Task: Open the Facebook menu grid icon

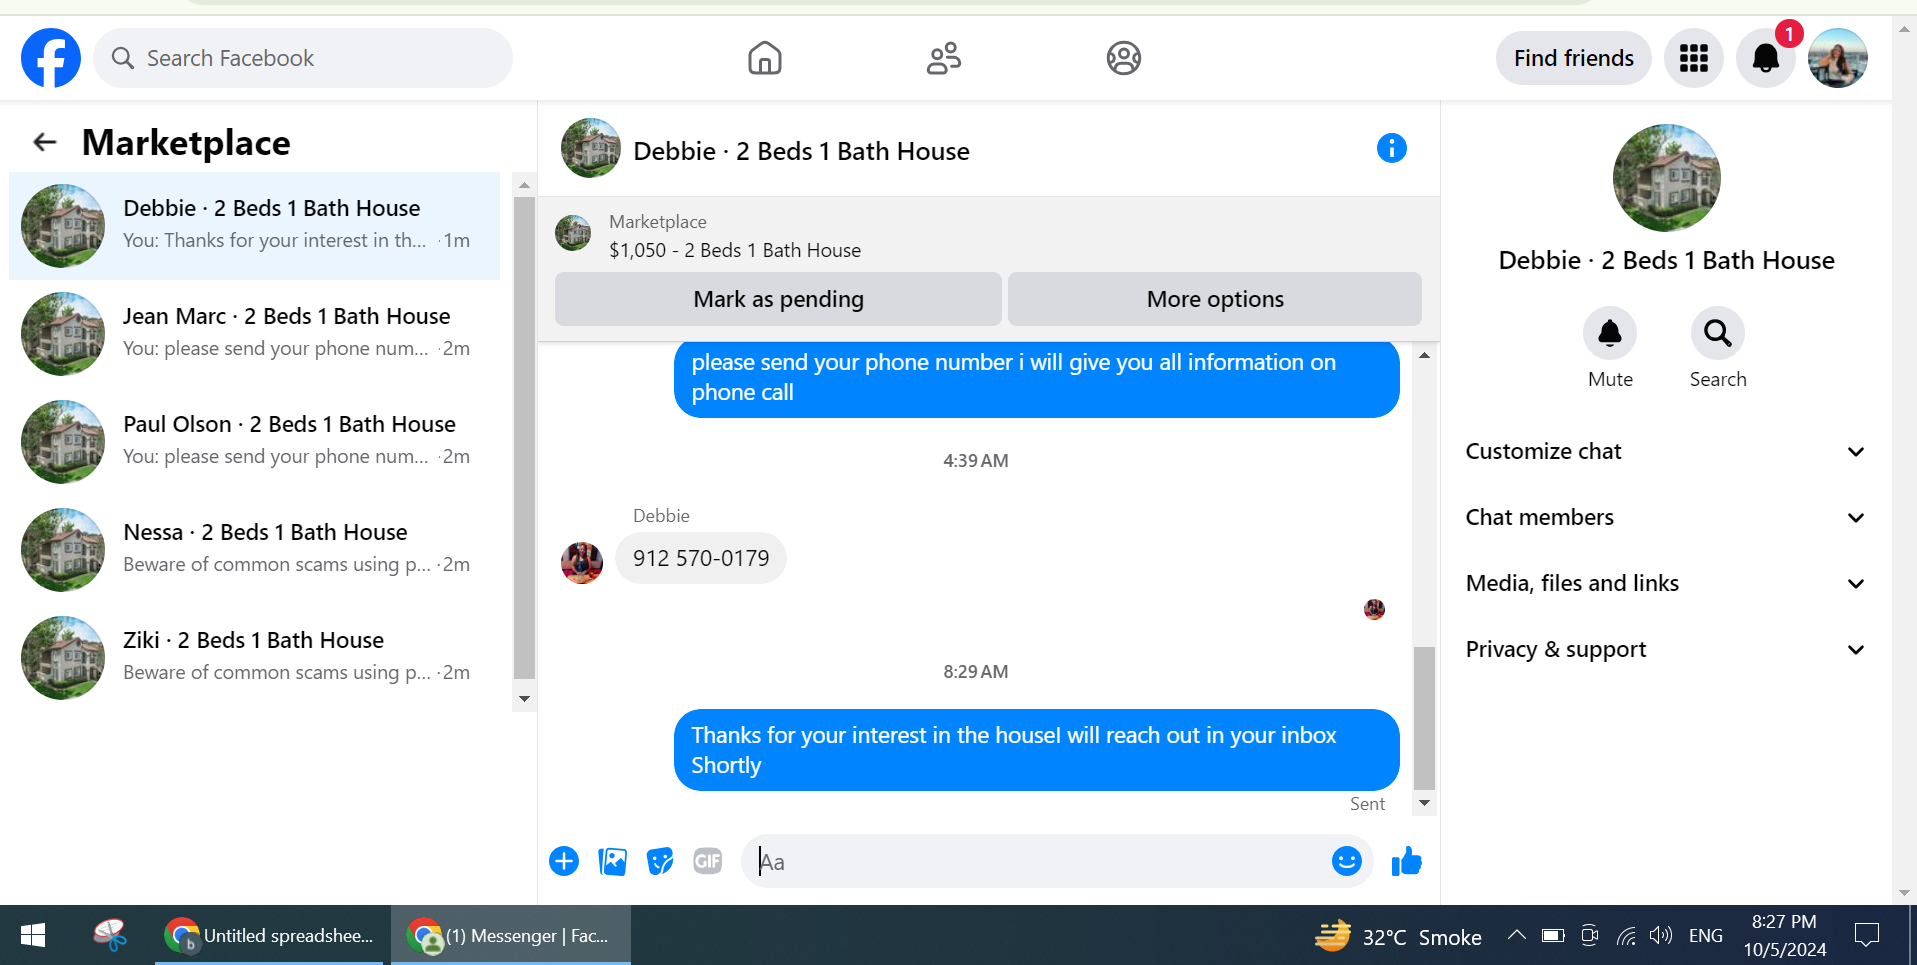Action: point(1693,58)
